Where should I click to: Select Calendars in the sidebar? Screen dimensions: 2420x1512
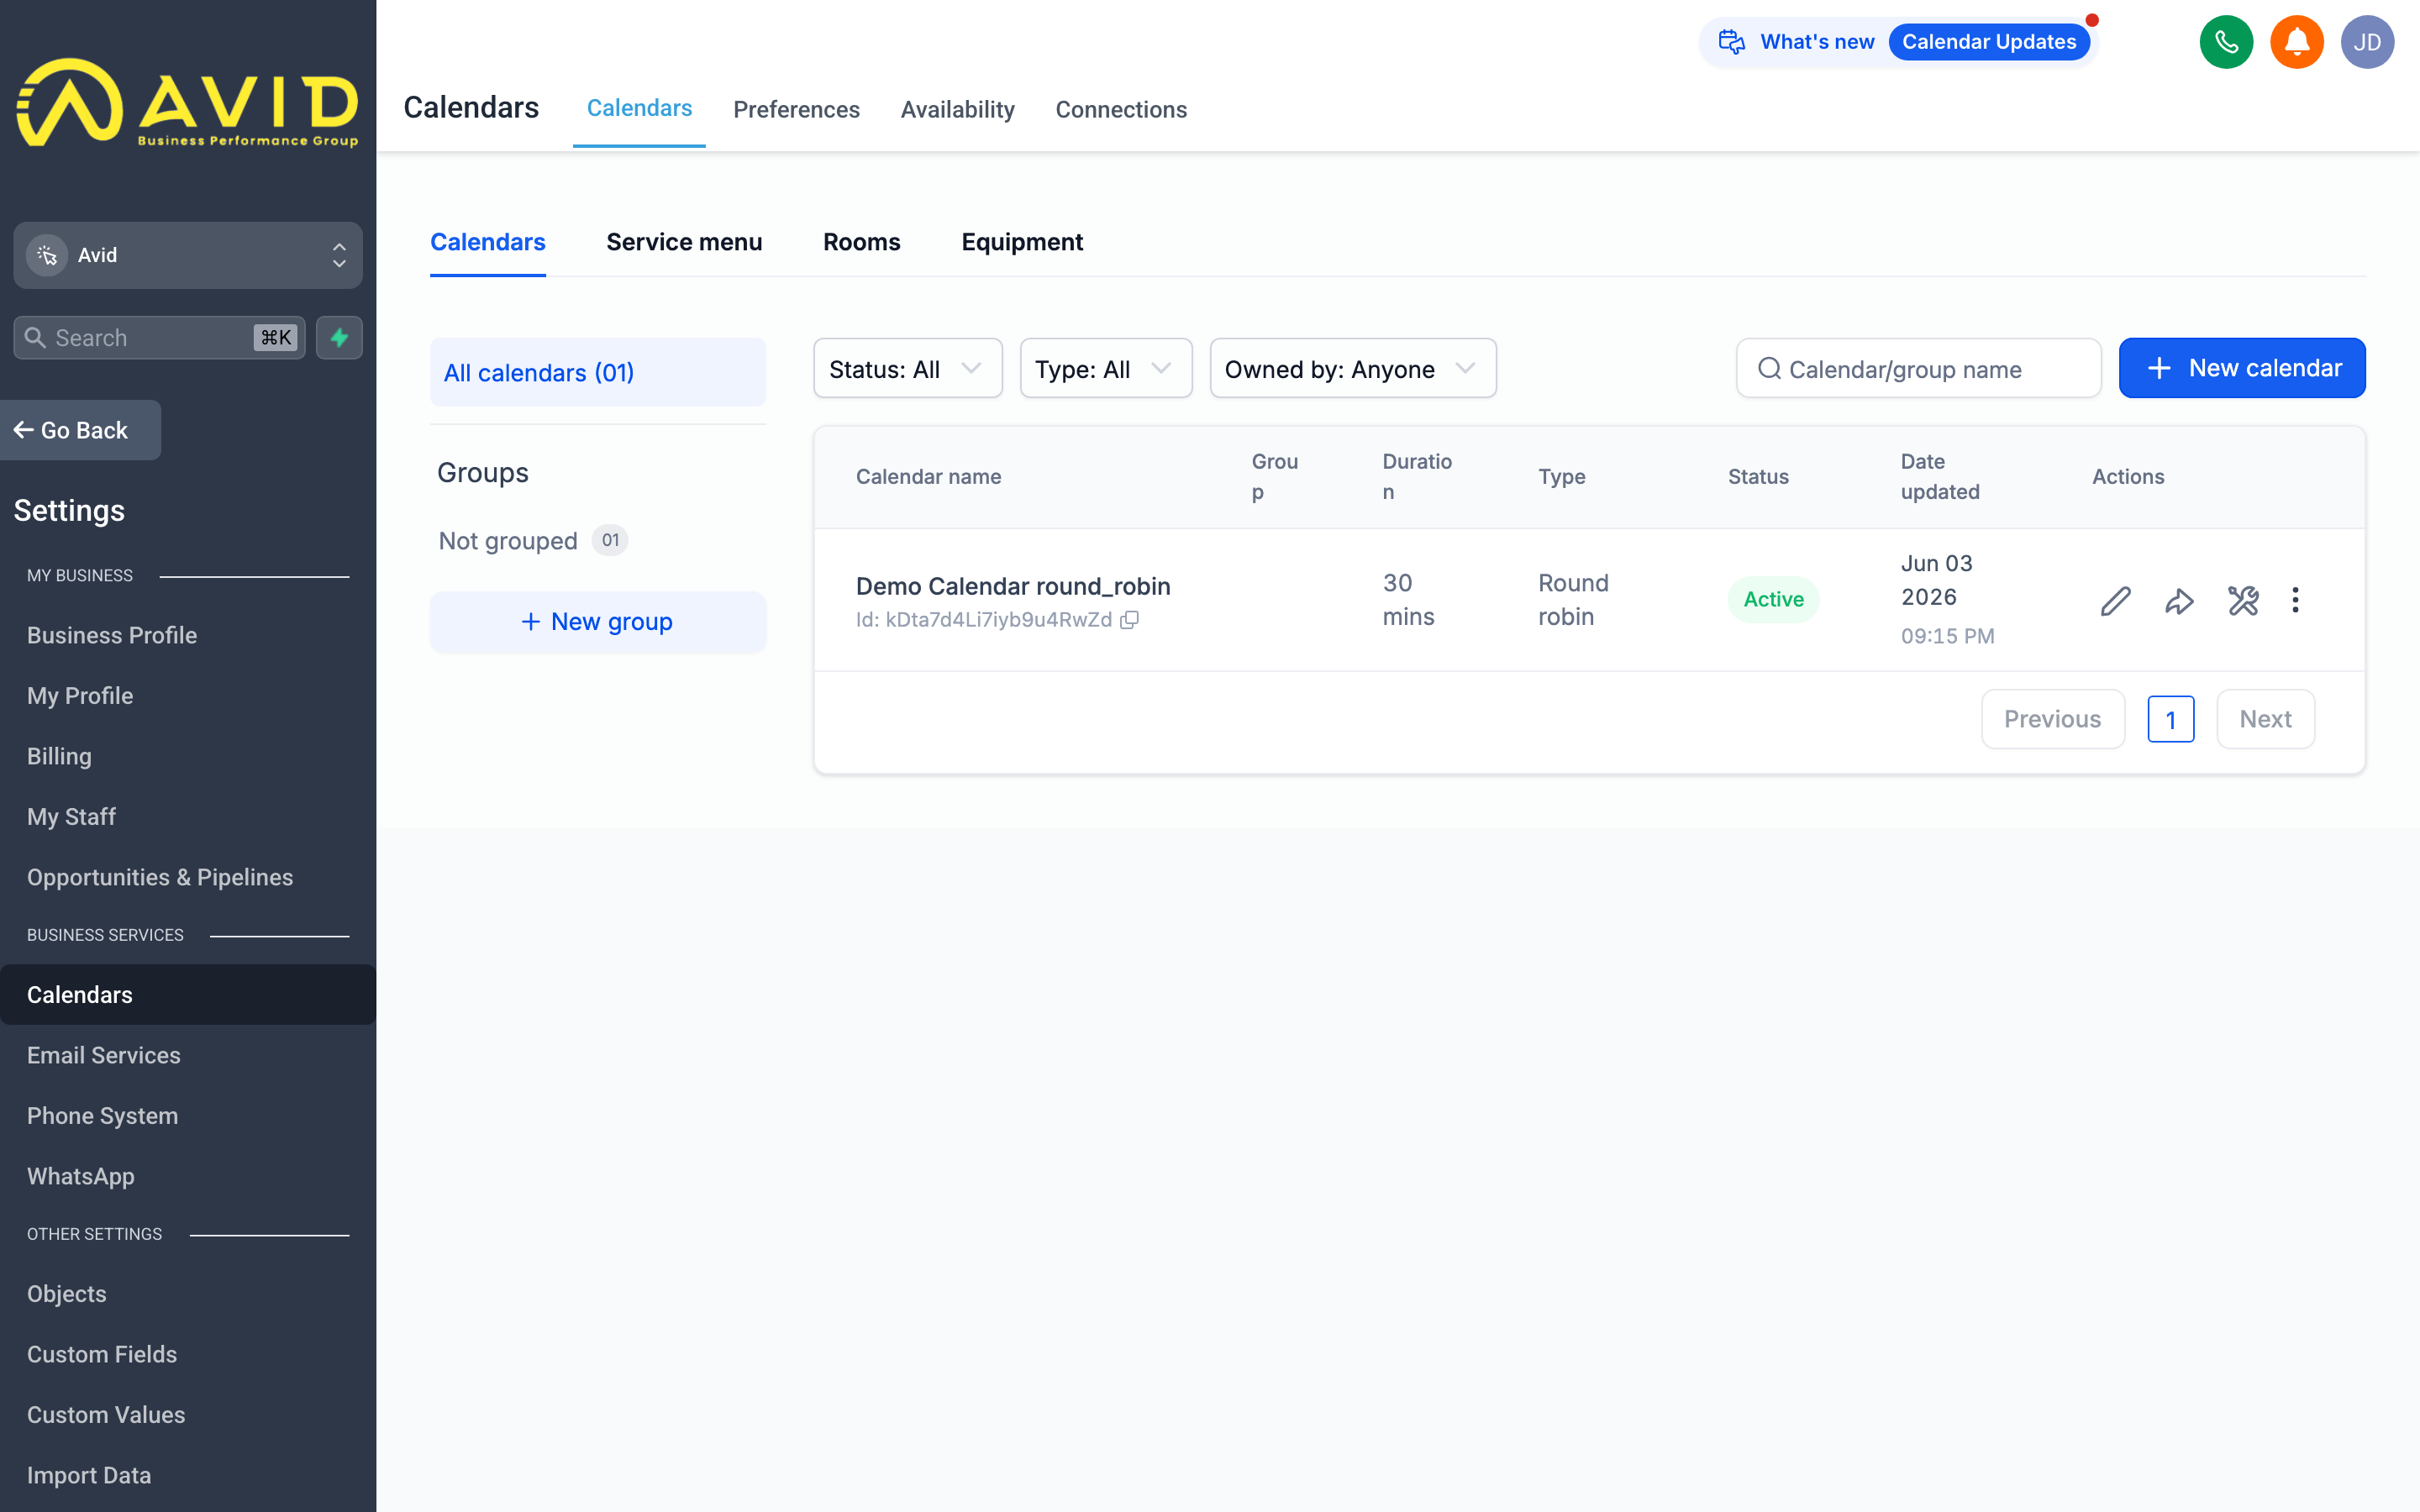188,994
